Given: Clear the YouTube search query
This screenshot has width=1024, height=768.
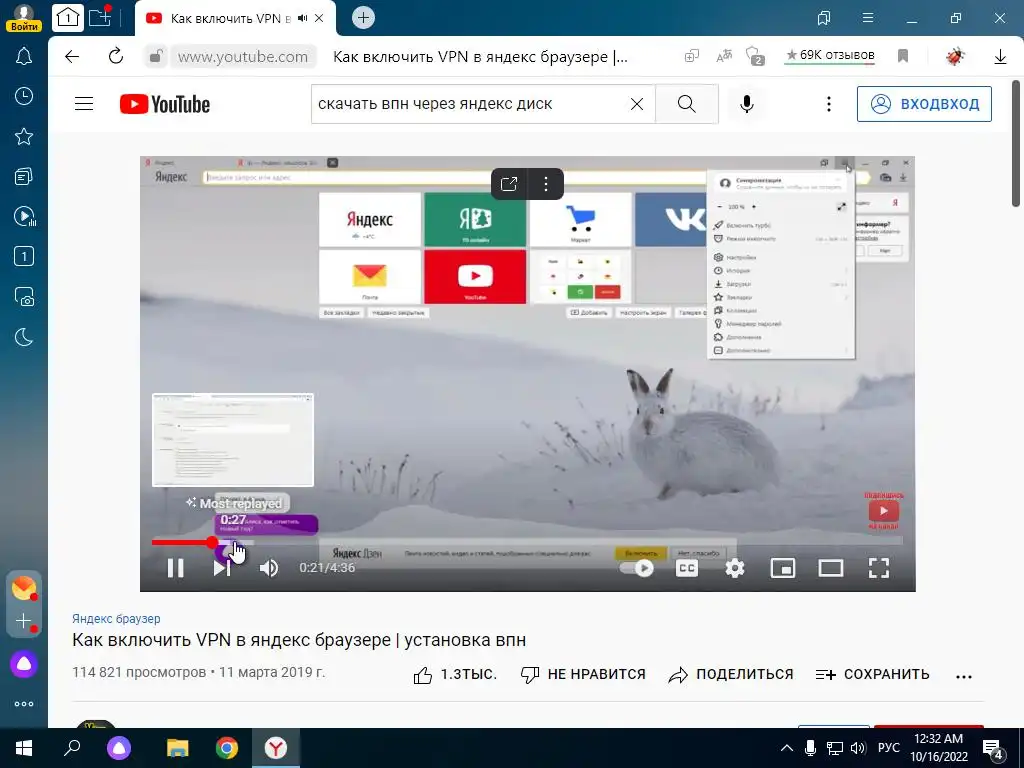Looking at the screenshot, I should [x=637, y=104].
